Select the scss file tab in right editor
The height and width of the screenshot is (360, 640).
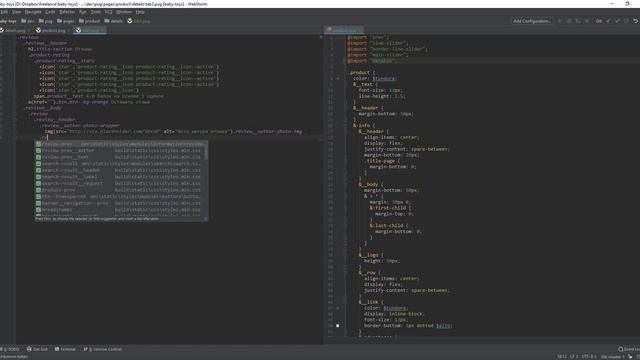pyautogui.click(x=343, y=30)
